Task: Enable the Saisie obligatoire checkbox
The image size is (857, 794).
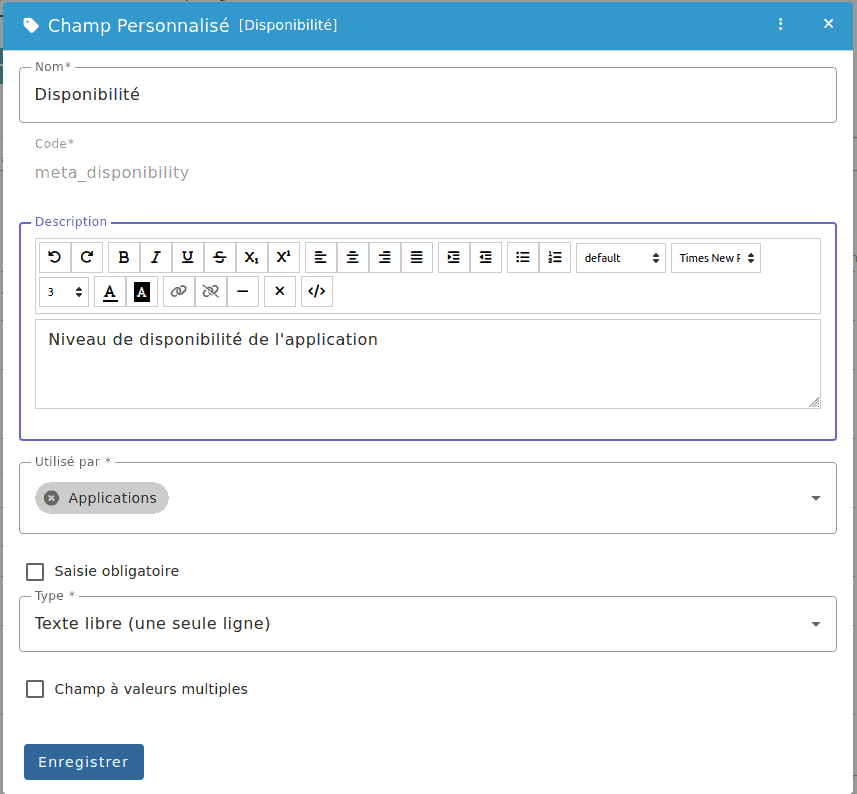Action: [36, 572]
